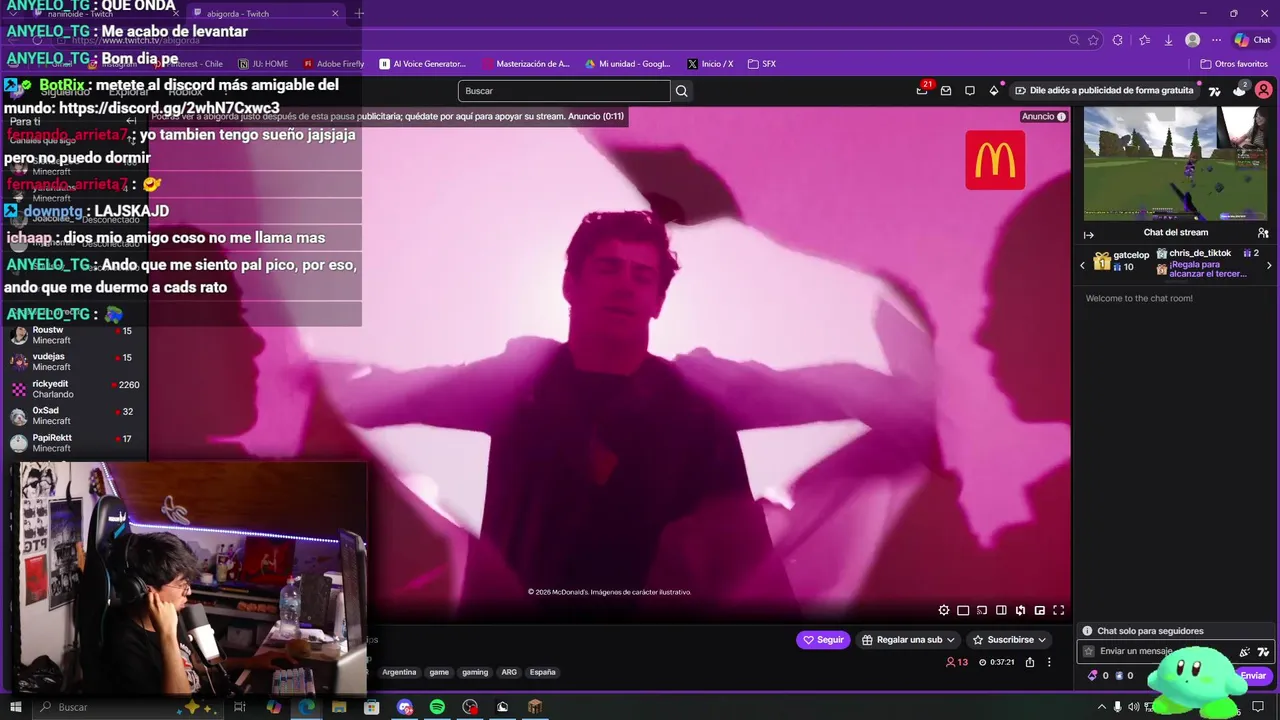The image size is (1280, 720).
Task: Open Spotify from the taskbar
Action: [437, 707]
